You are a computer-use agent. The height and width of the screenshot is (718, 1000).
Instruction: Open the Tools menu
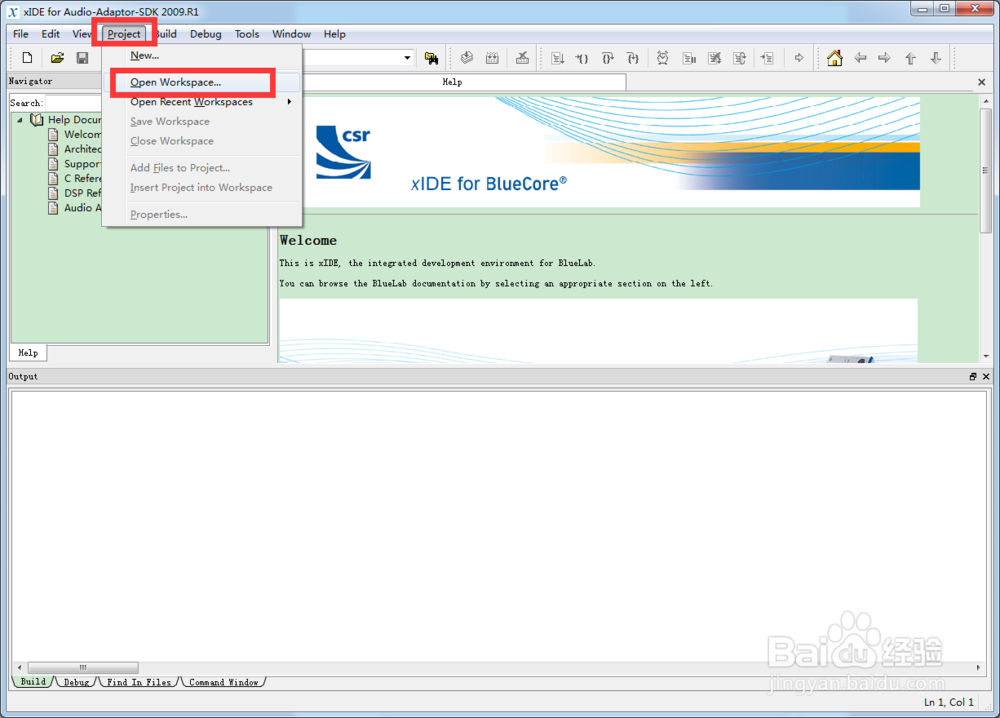(247, 34)
